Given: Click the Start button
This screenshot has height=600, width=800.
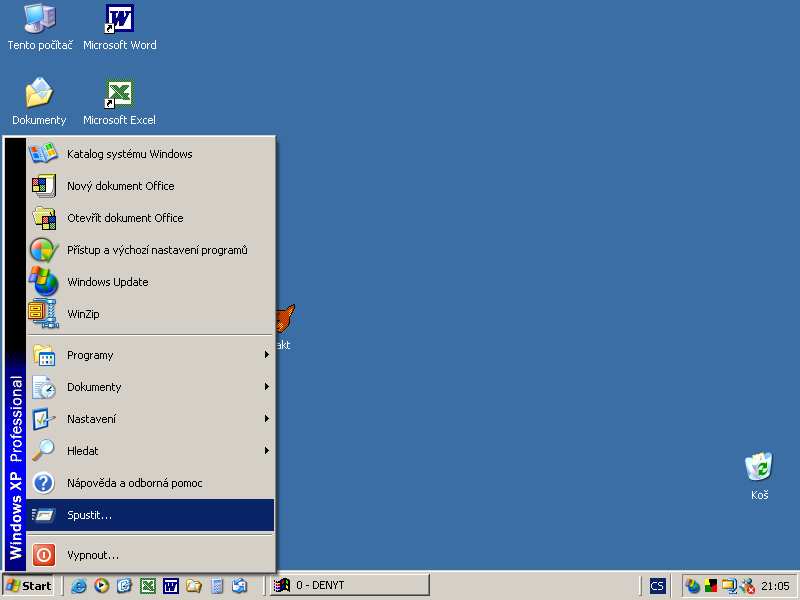Looking at the screenshot, I should tap(29, 585).
